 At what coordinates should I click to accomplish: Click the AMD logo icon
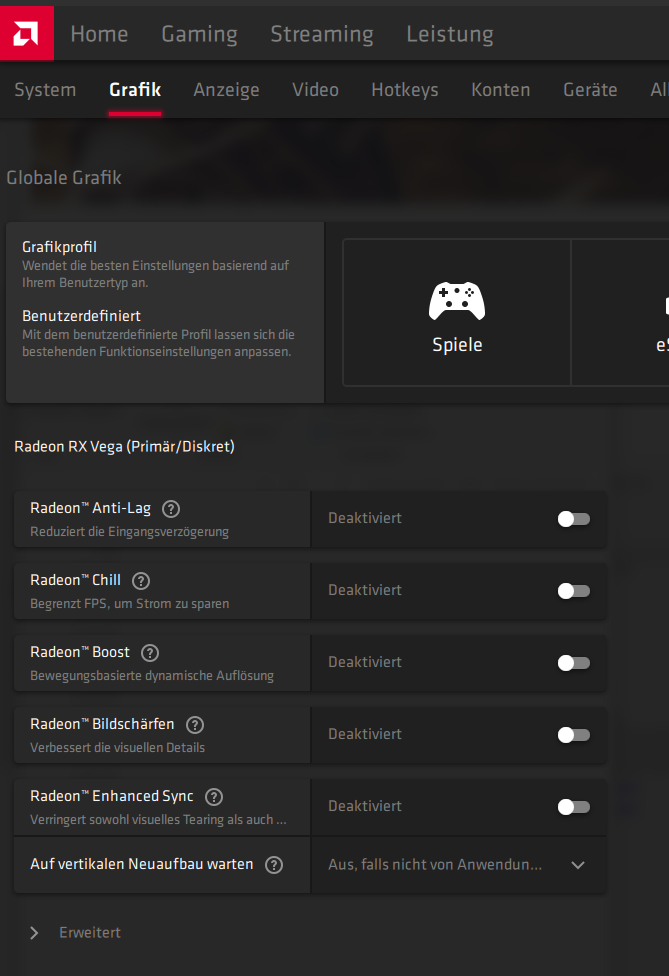(27, 34)
